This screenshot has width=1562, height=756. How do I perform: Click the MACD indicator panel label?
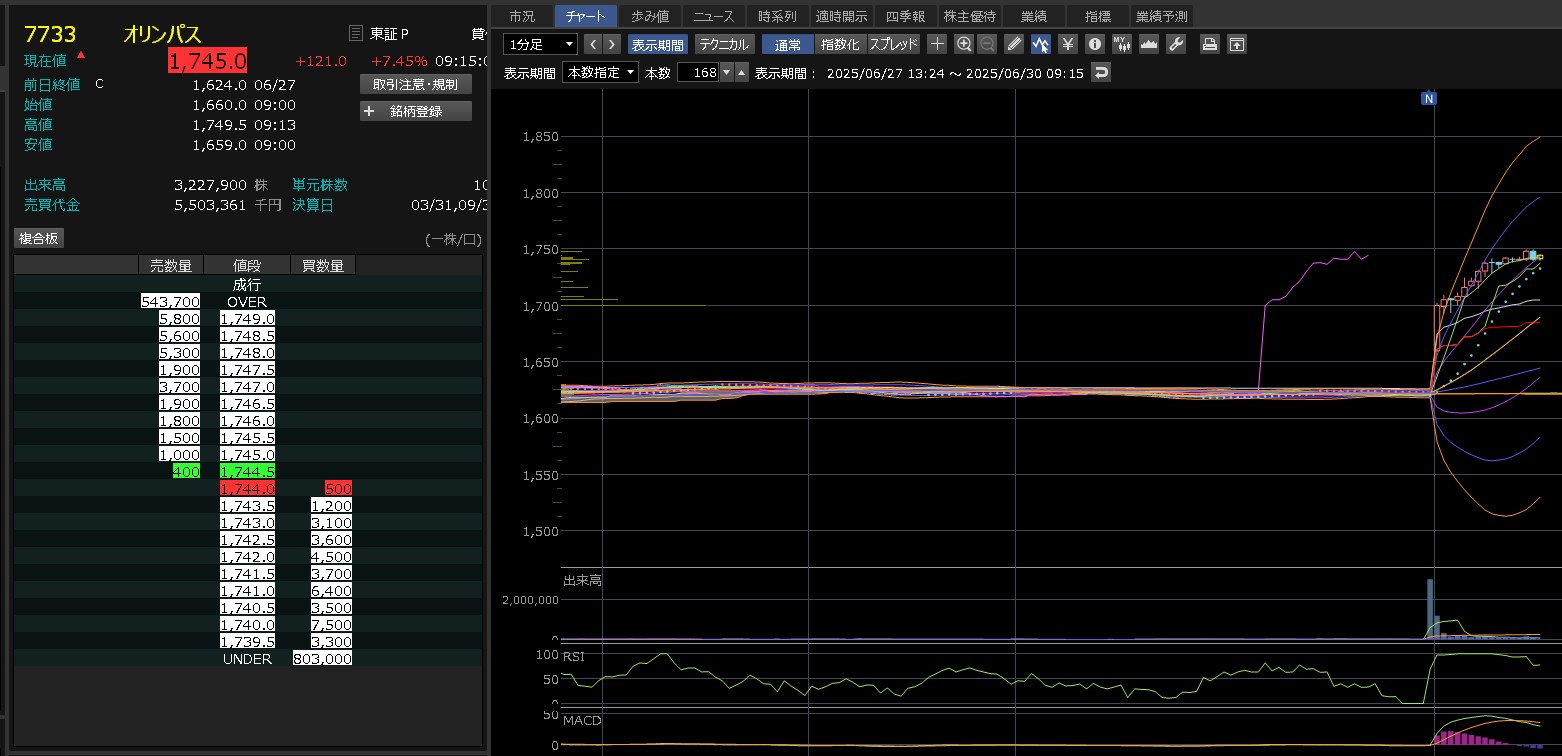(582, 720)
